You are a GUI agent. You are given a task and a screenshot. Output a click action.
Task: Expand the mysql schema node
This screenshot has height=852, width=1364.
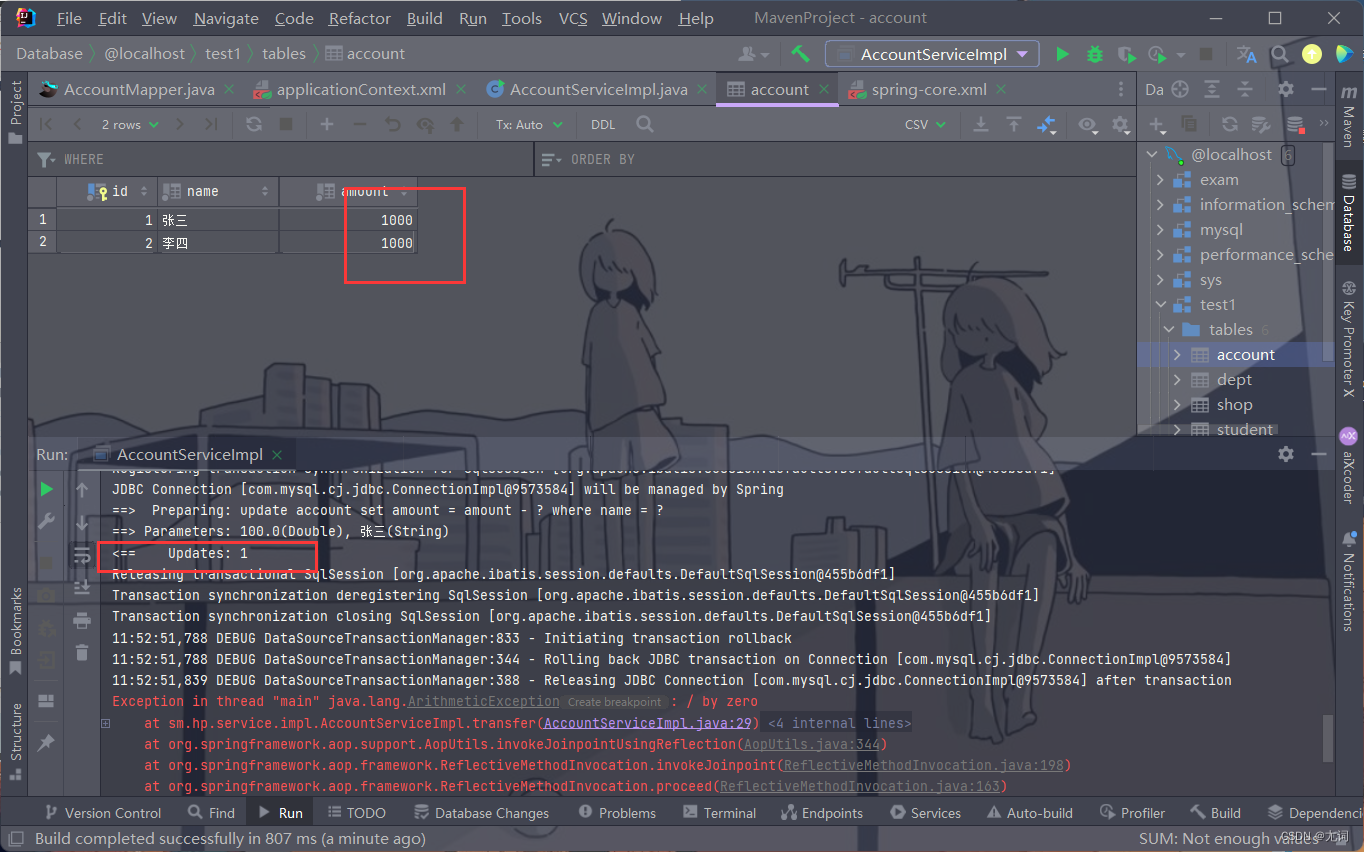tap(1160, 230)
